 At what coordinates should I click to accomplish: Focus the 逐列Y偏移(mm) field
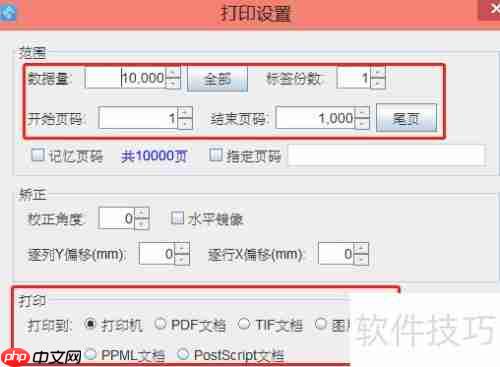157,253
